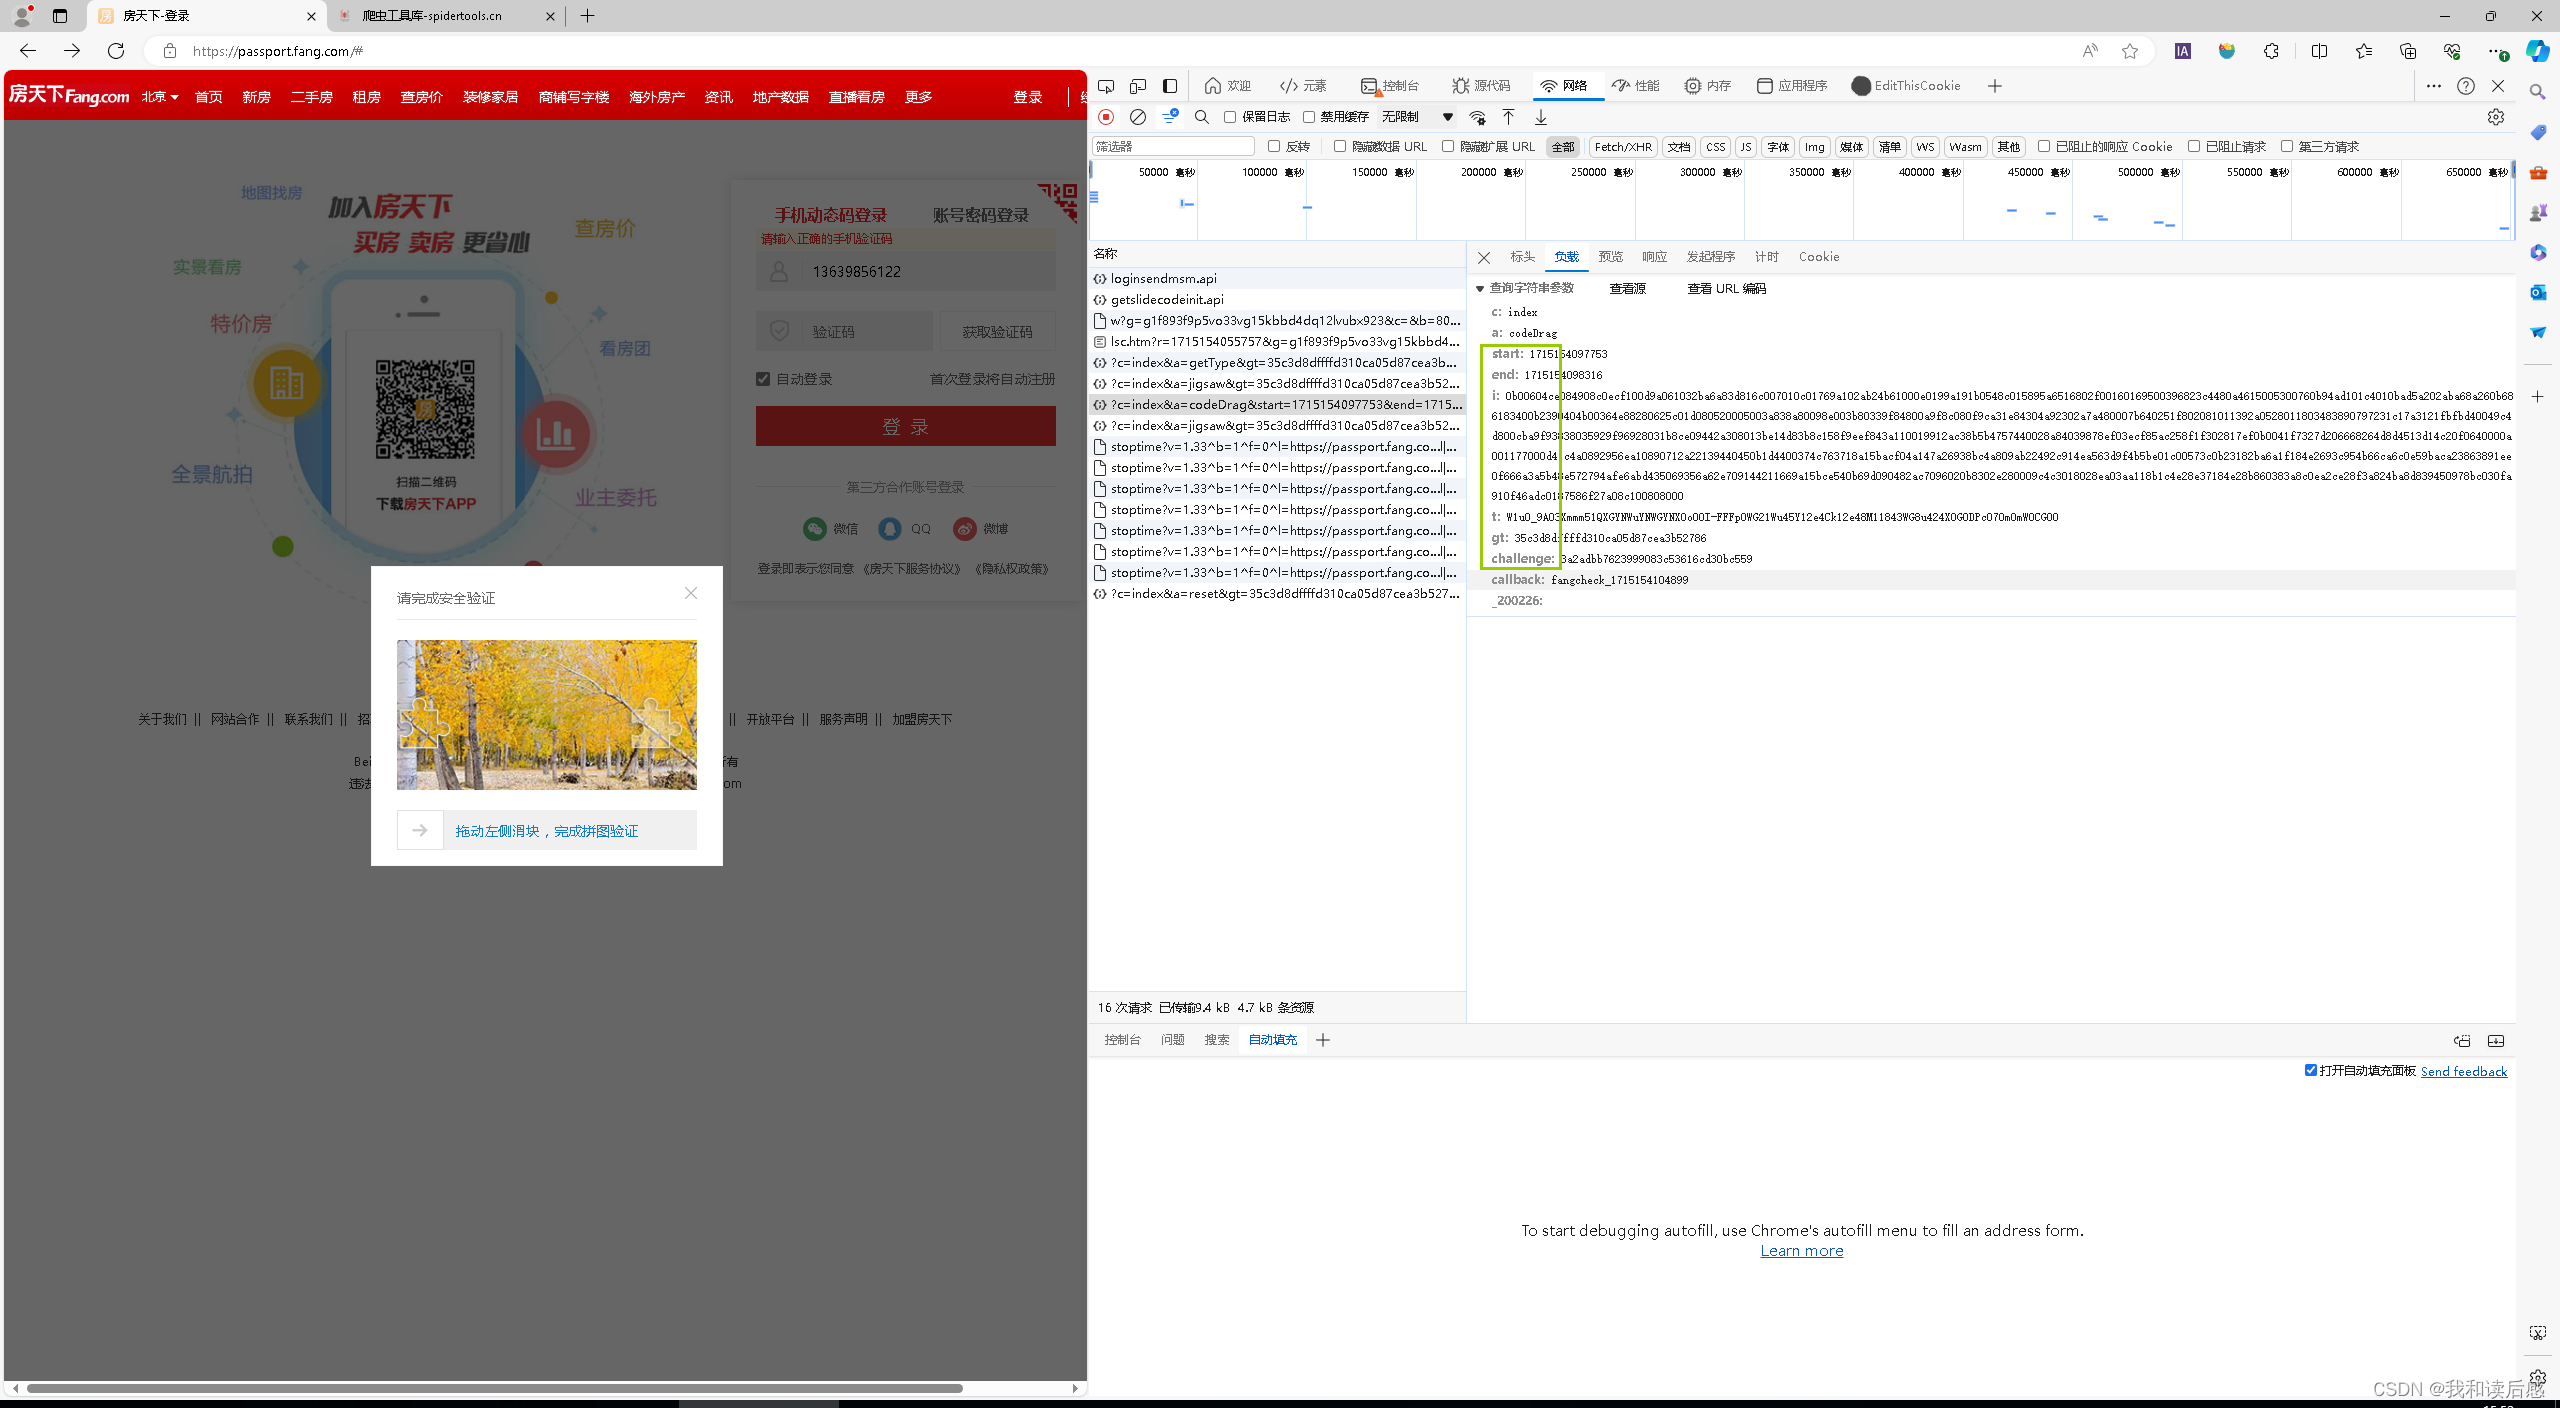Screen dimensions: 2560x1408
Task: Switch to Console DevTools tab
Action: click(1390, 86)
